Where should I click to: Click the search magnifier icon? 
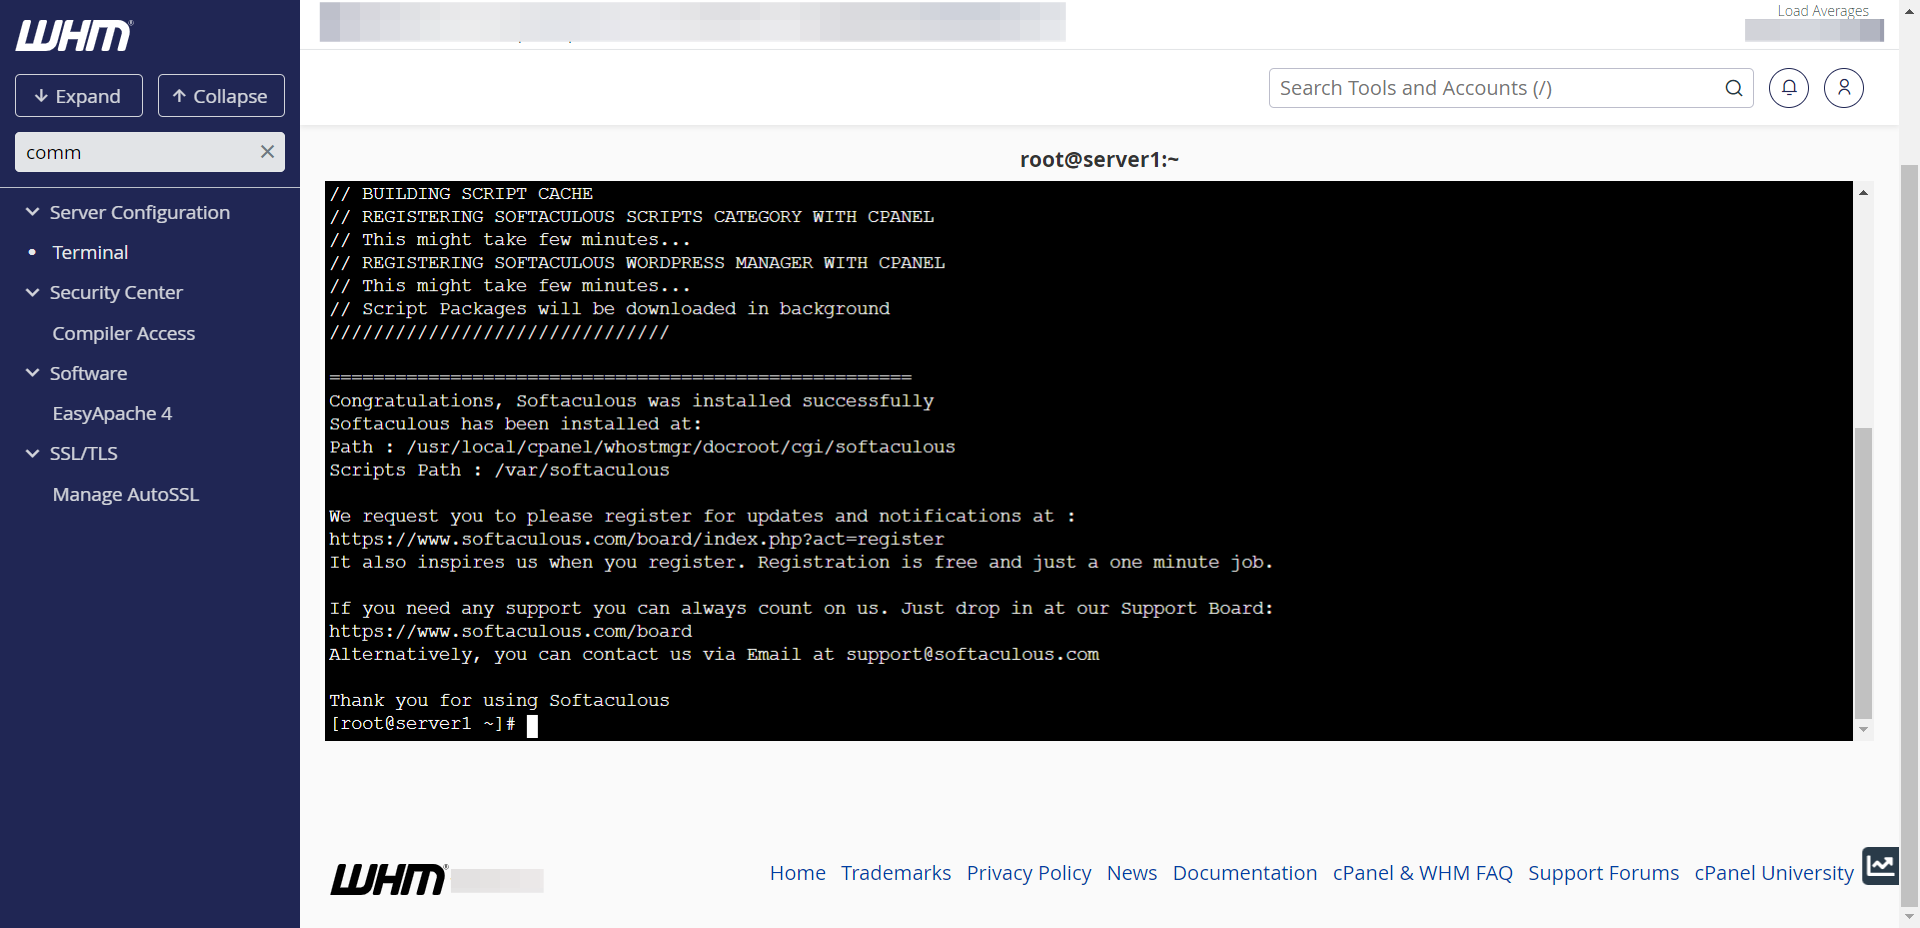pos(1734,88)
